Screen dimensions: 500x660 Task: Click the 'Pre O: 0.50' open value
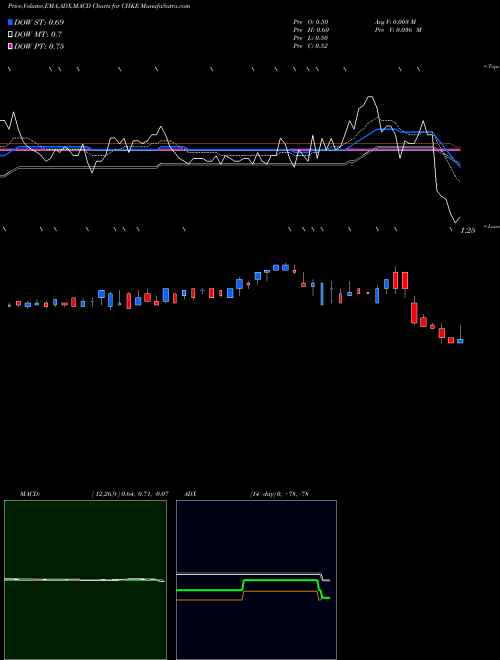coord(311,22)
